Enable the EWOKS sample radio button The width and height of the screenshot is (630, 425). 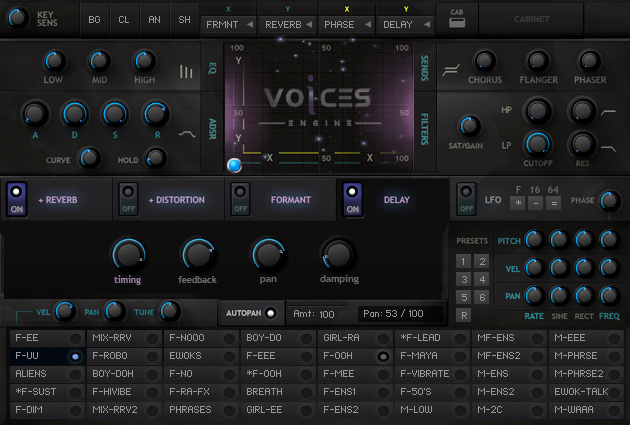[x=229, y=356]
